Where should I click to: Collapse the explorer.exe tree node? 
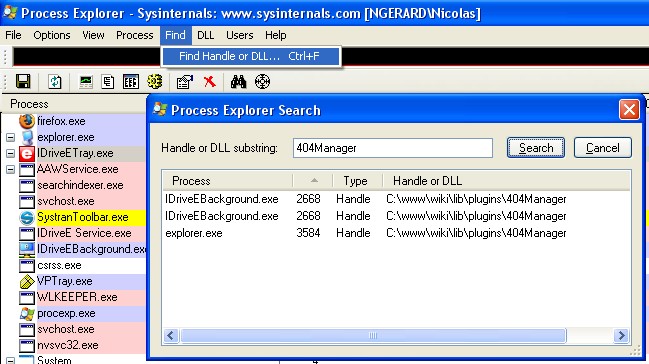pos(10,137)
